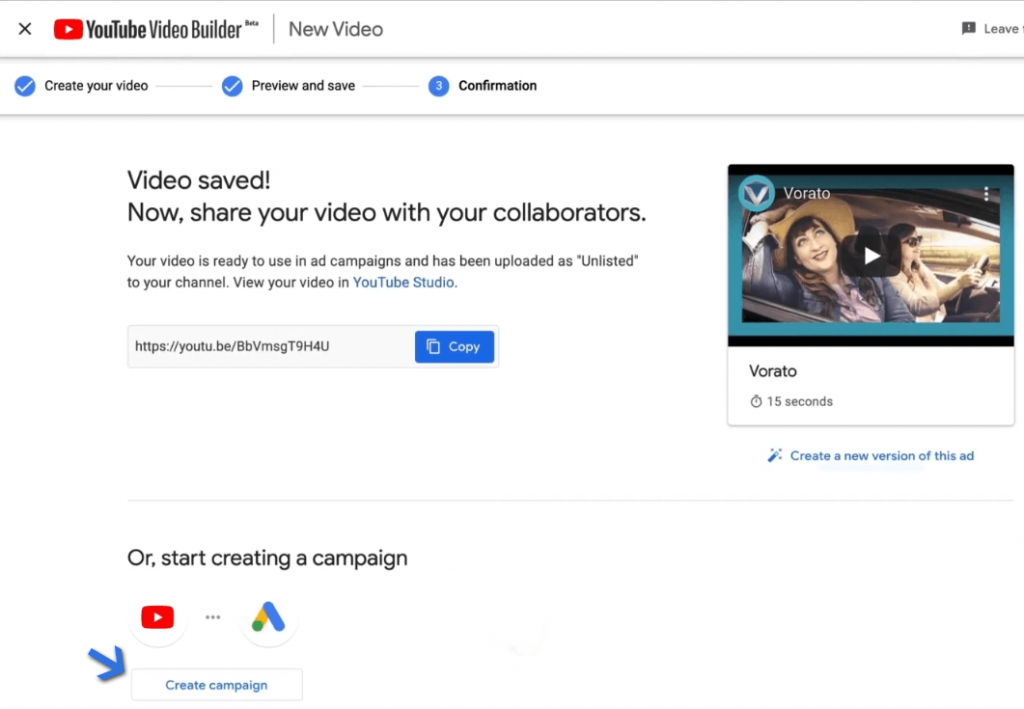Open the video preview three-dot menu
Image resolution: width=1024 pixels, height=709 pixels.
(x=986, y=193)
